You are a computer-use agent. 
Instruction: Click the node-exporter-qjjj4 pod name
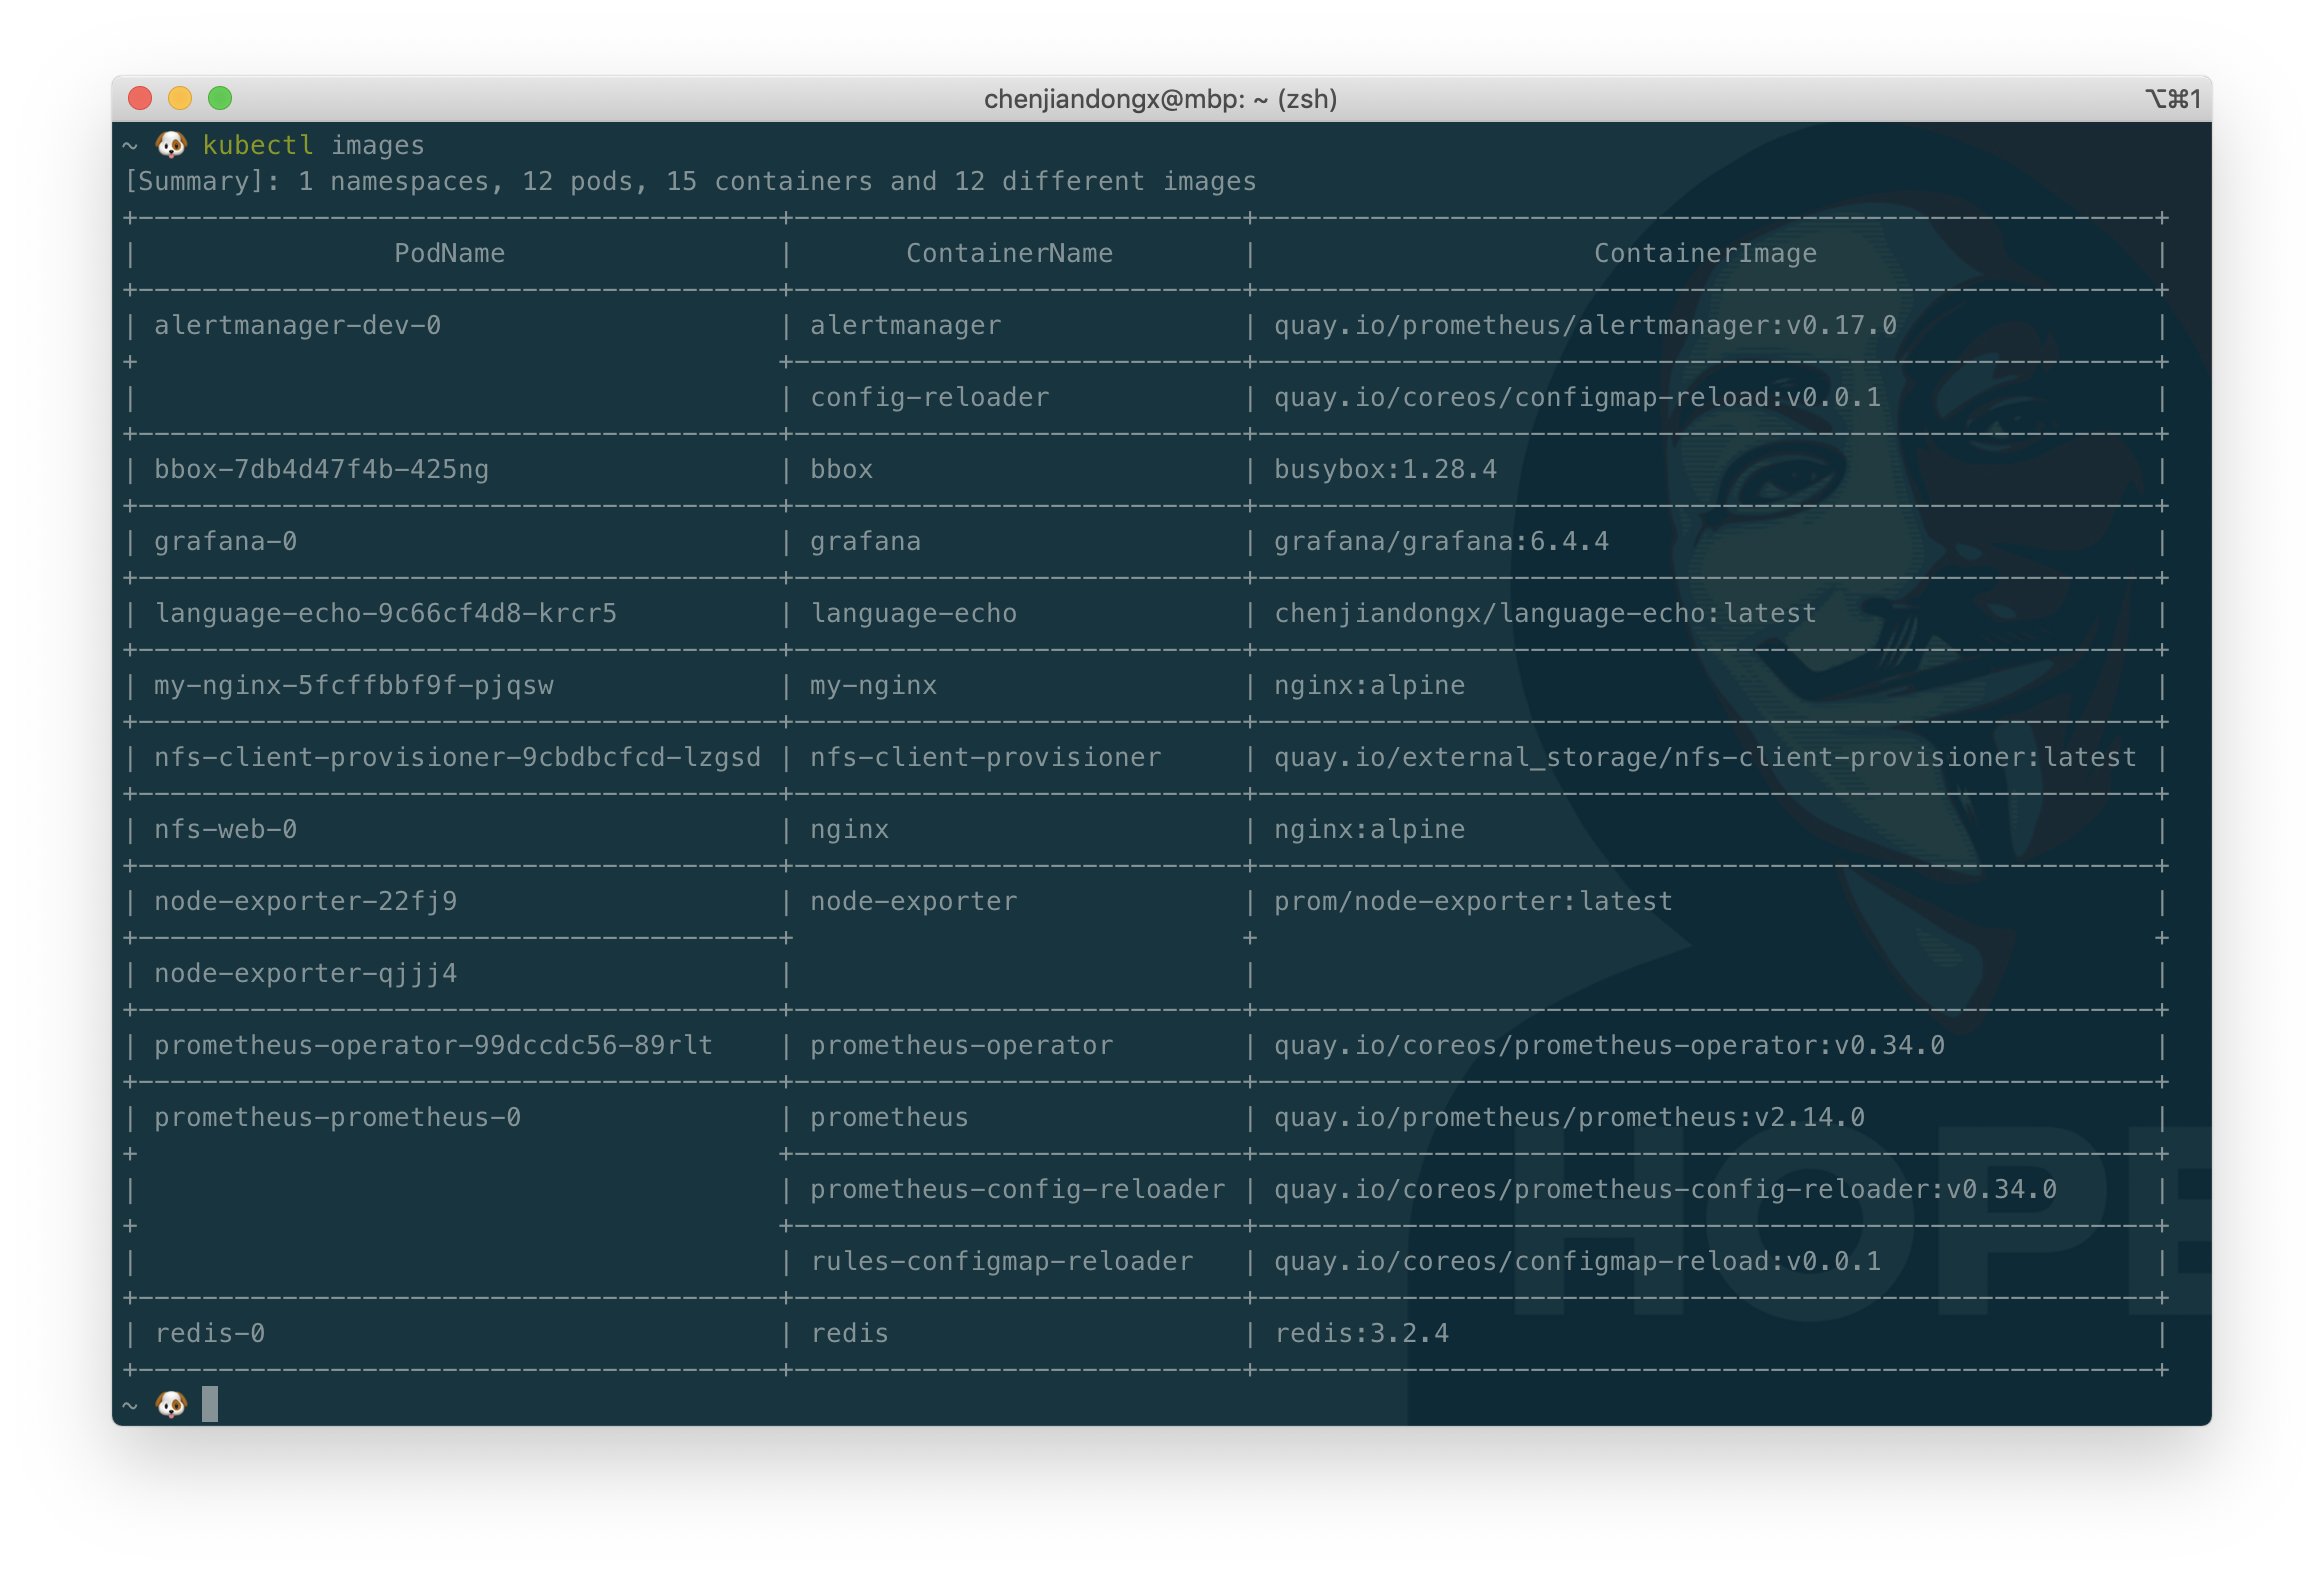pos(305,972)
